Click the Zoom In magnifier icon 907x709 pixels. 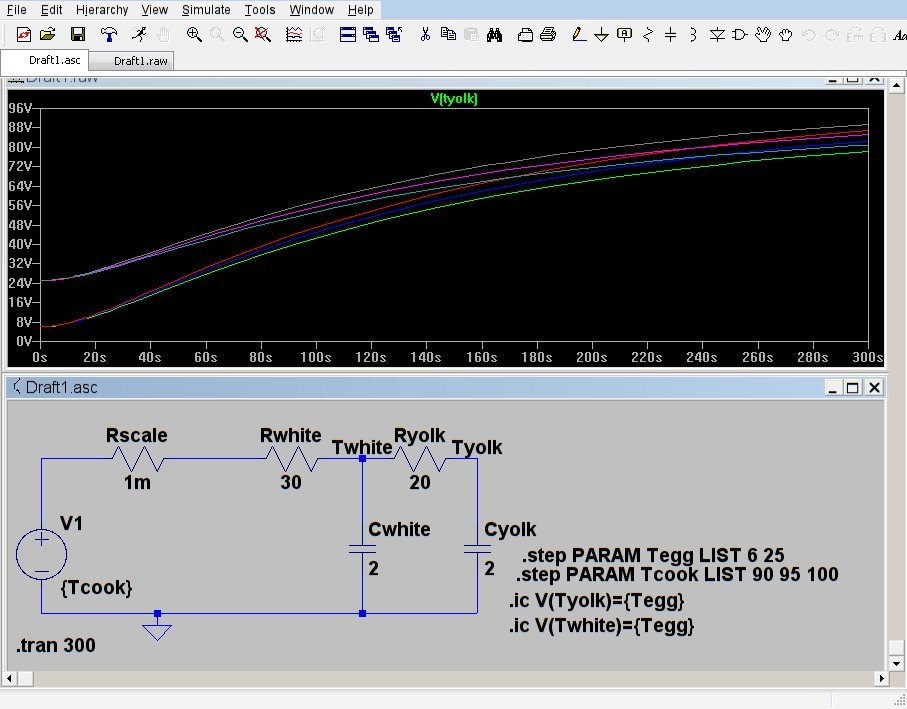coord(194,34)
